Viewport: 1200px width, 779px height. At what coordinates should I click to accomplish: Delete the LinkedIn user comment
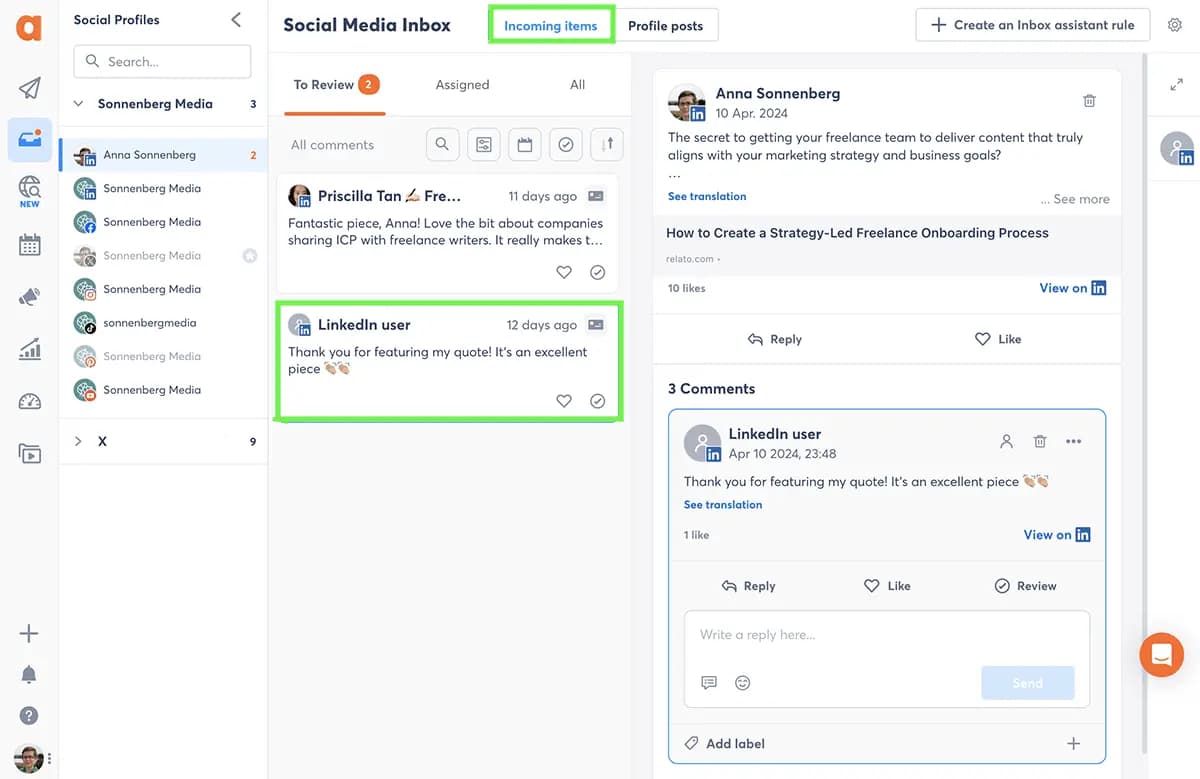(x=1040, y=441)
